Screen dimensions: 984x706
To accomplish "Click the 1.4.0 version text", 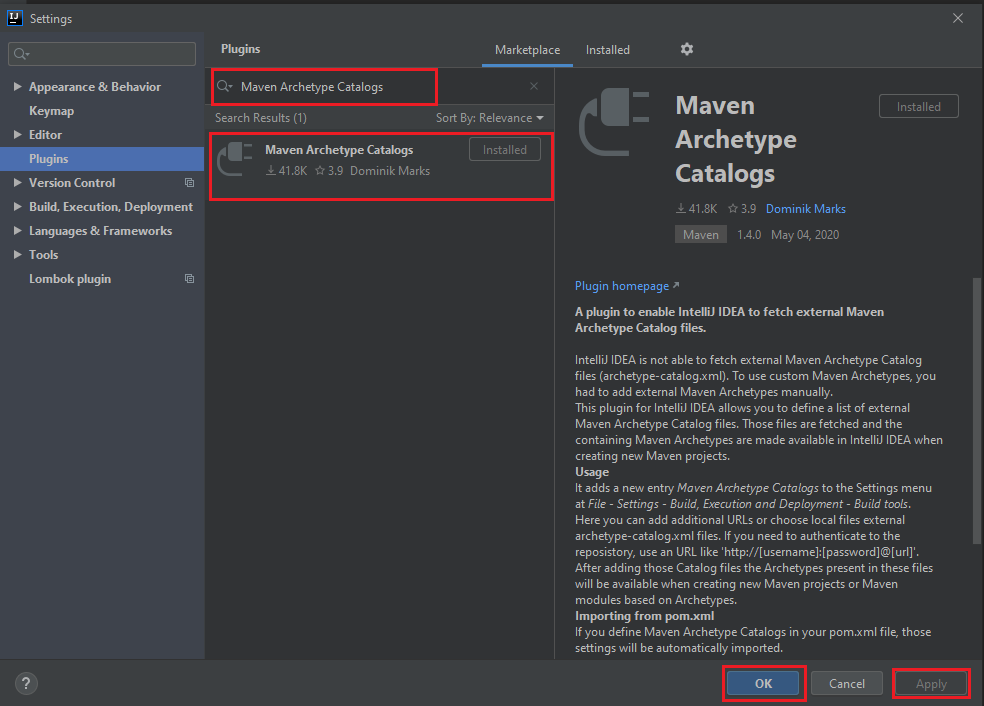I will (x=749, y=235).
